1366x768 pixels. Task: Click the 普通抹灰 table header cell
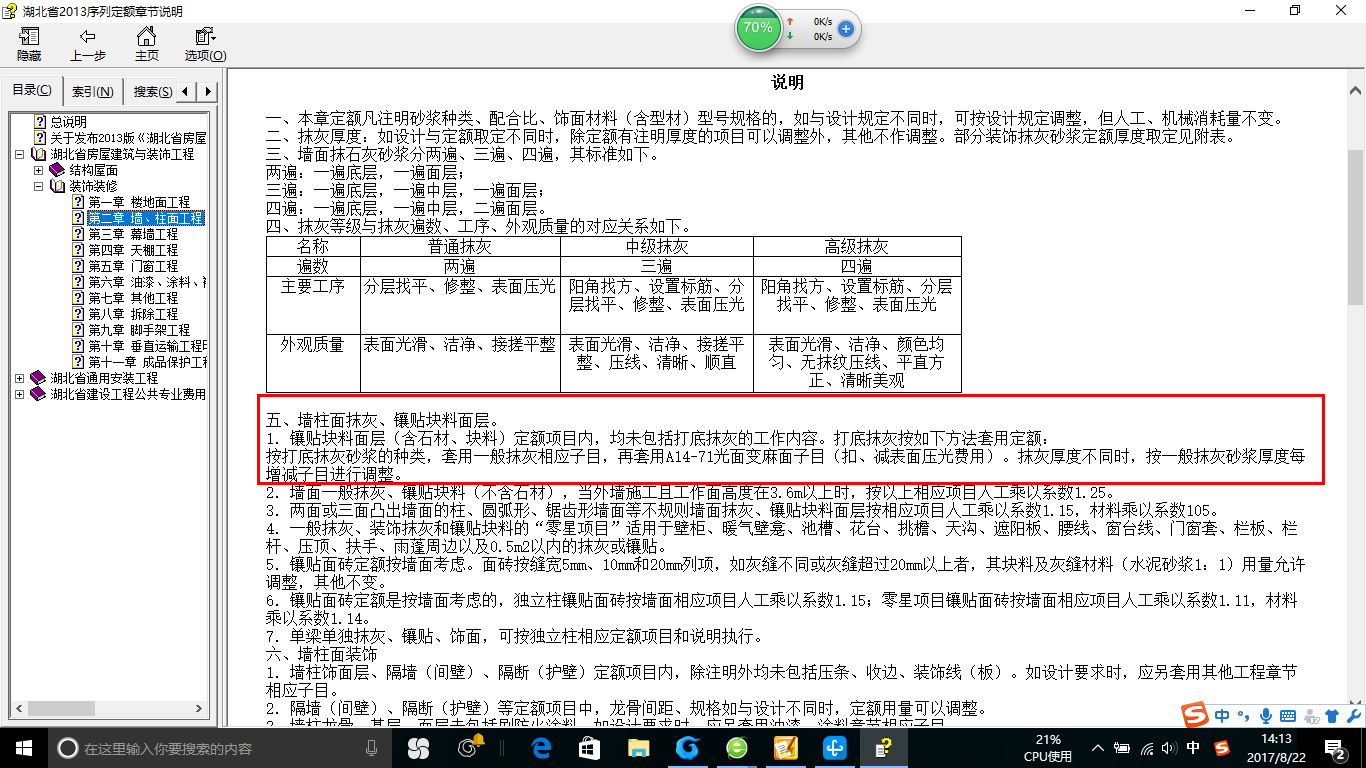(460, 246)
